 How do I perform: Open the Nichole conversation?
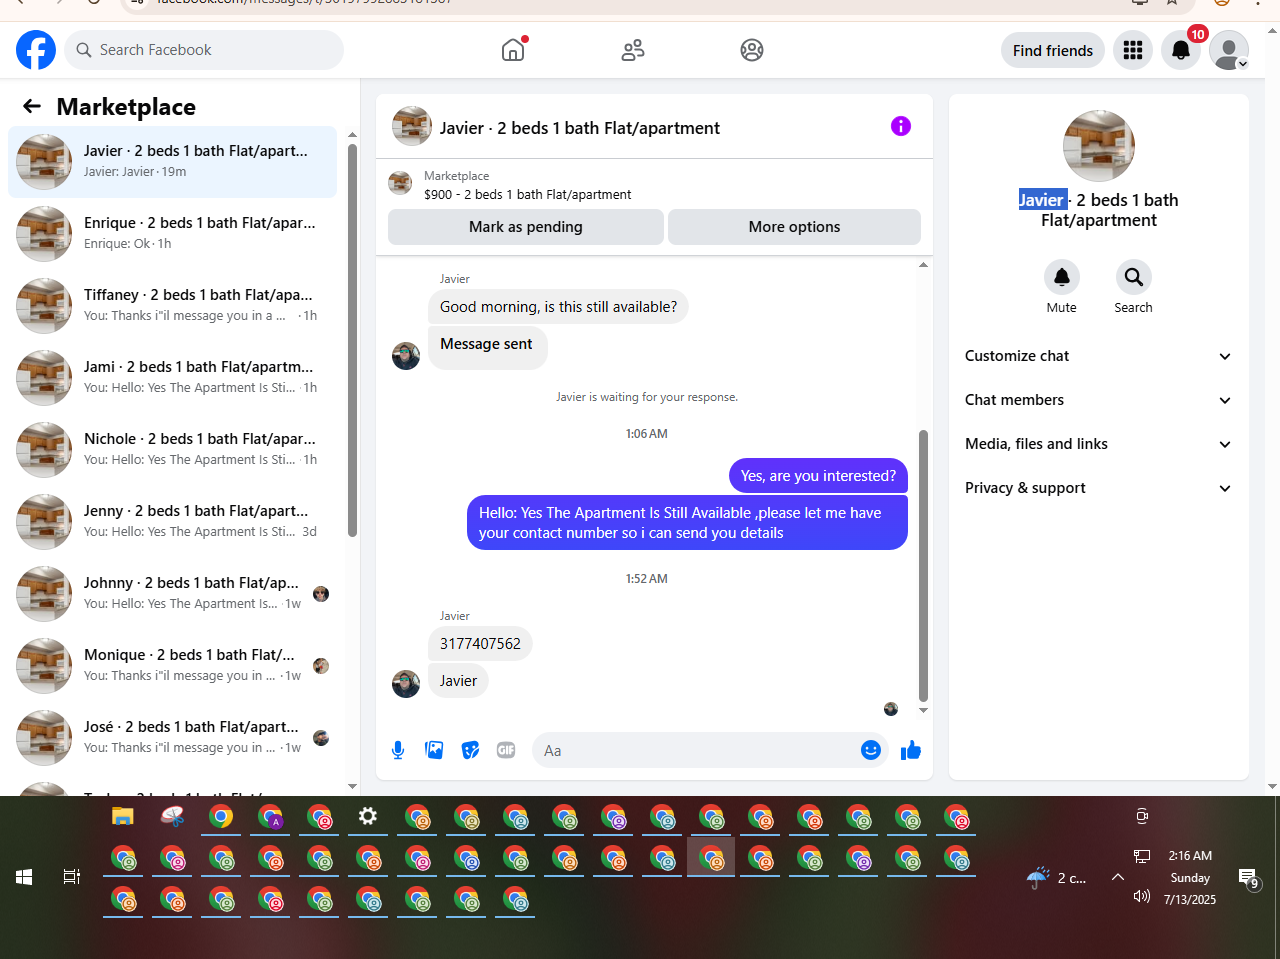tap(172, 450)
